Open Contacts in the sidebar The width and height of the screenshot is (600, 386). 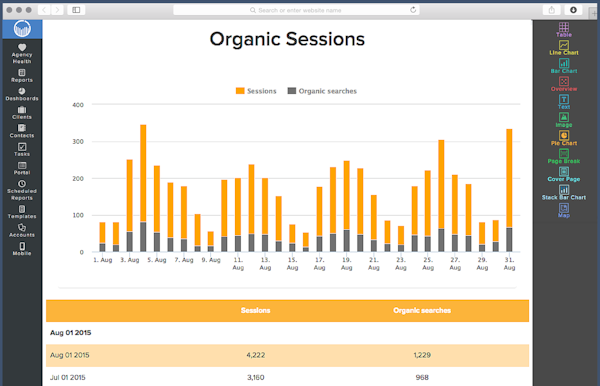click(x=22, y=131)
